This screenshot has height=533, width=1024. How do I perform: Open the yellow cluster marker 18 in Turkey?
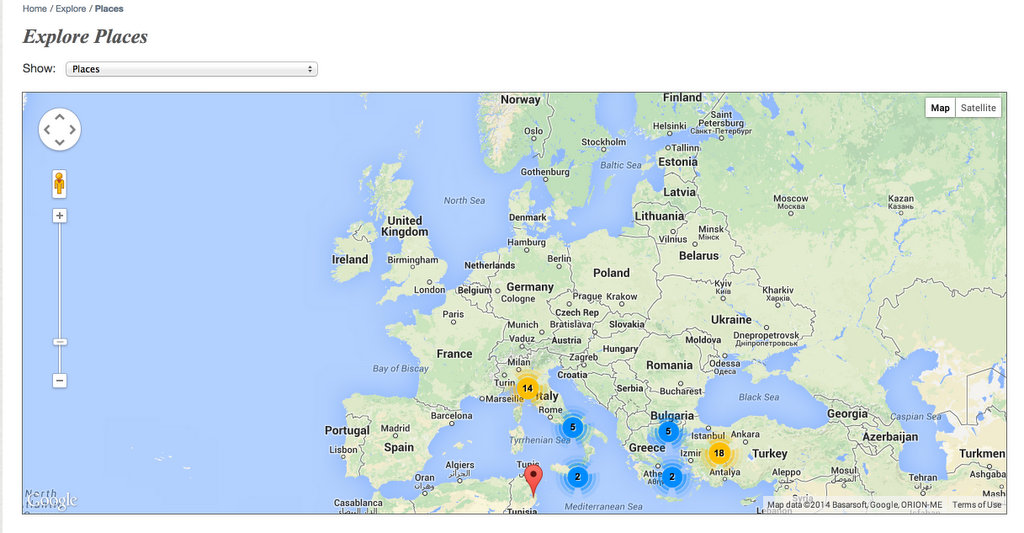[719, 453]
